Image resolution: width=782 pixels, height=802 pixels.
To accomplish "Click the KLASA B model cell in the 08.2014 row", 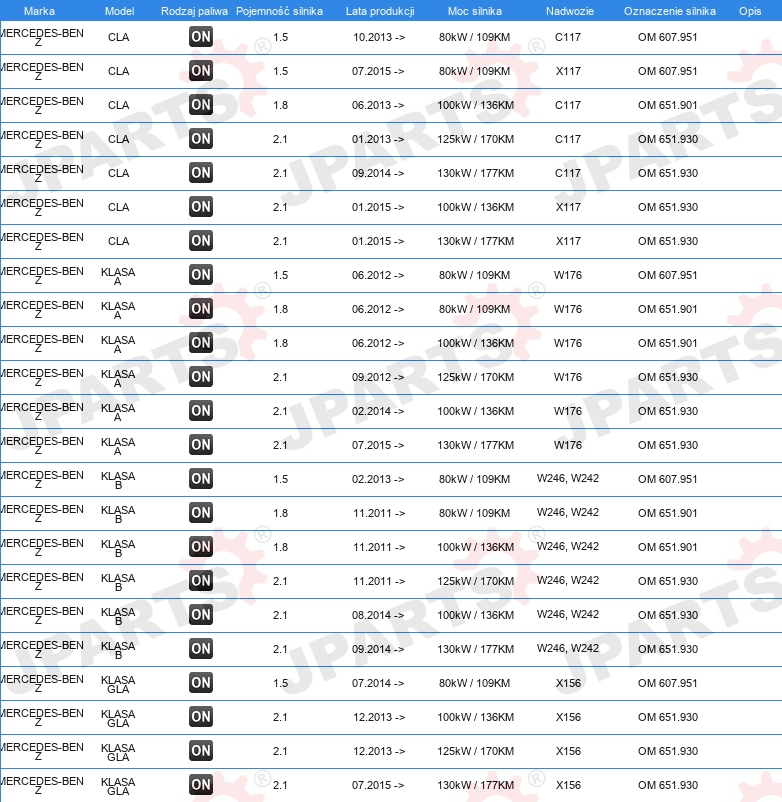I will tap(118, 616).
